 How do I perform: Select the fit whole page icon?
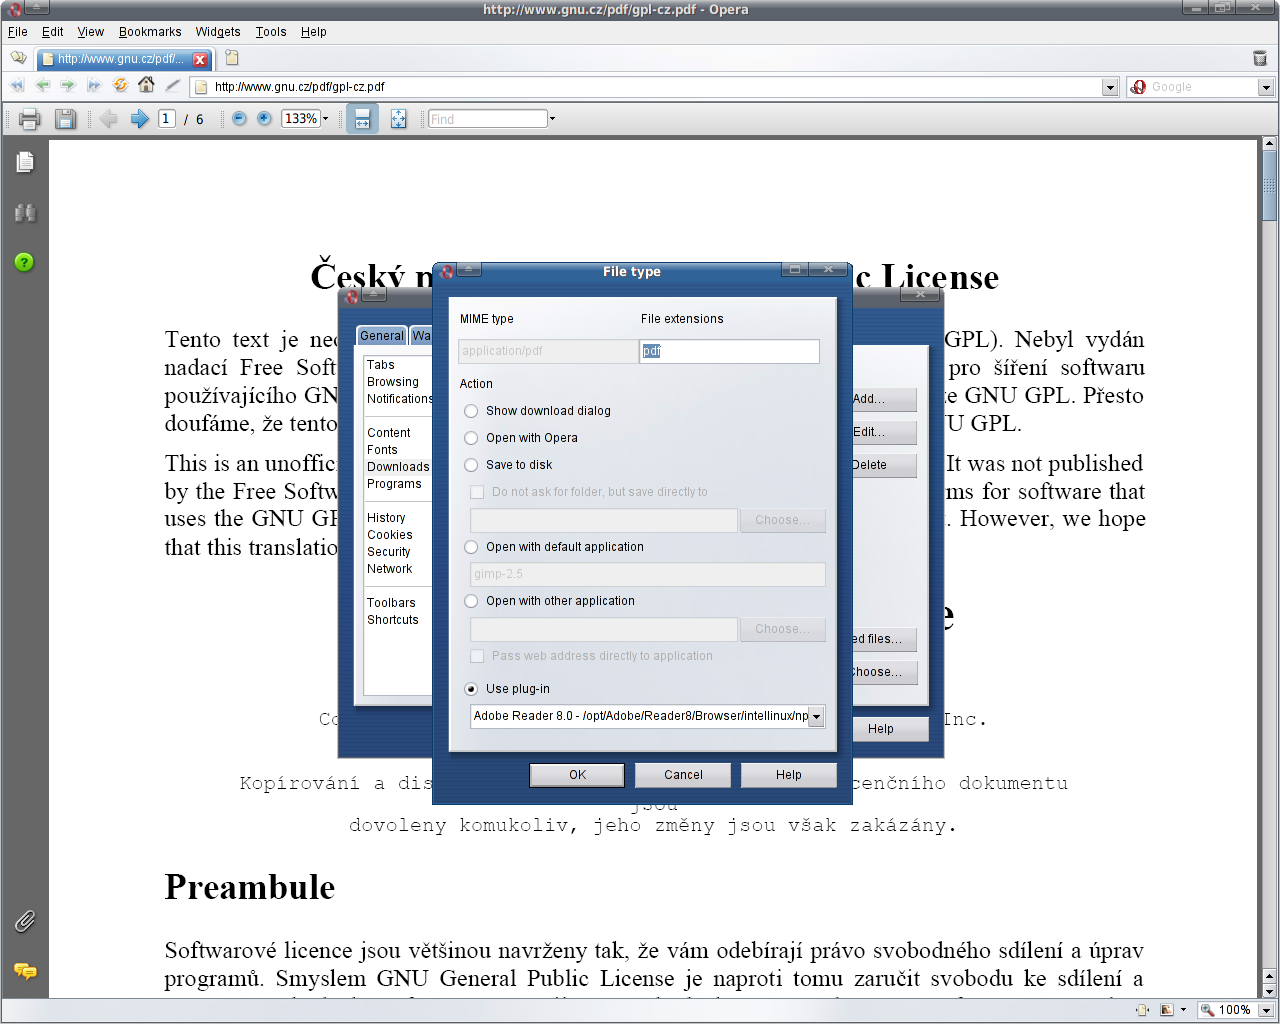pos(398,119)
